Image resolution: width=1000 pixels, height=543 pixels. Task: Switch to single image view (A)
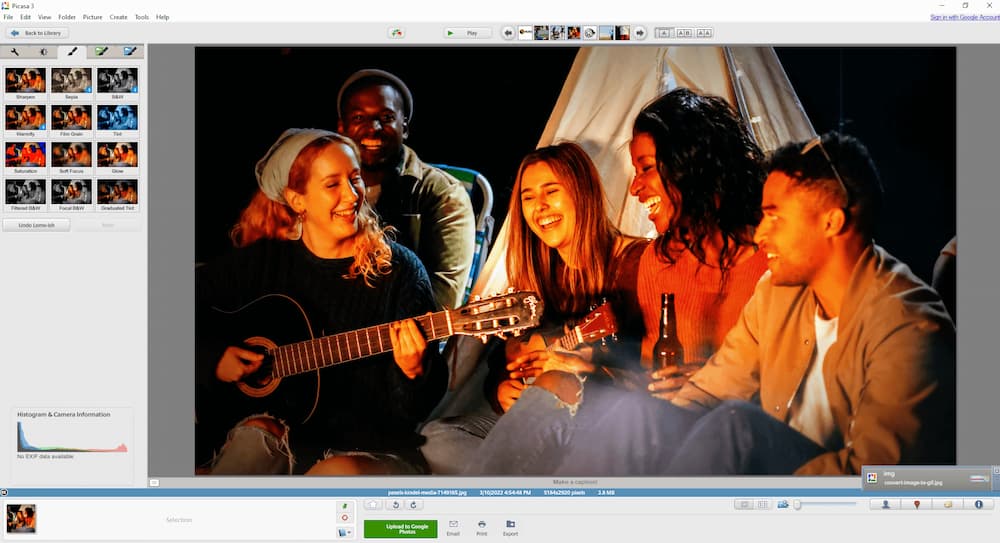point(663,33)
